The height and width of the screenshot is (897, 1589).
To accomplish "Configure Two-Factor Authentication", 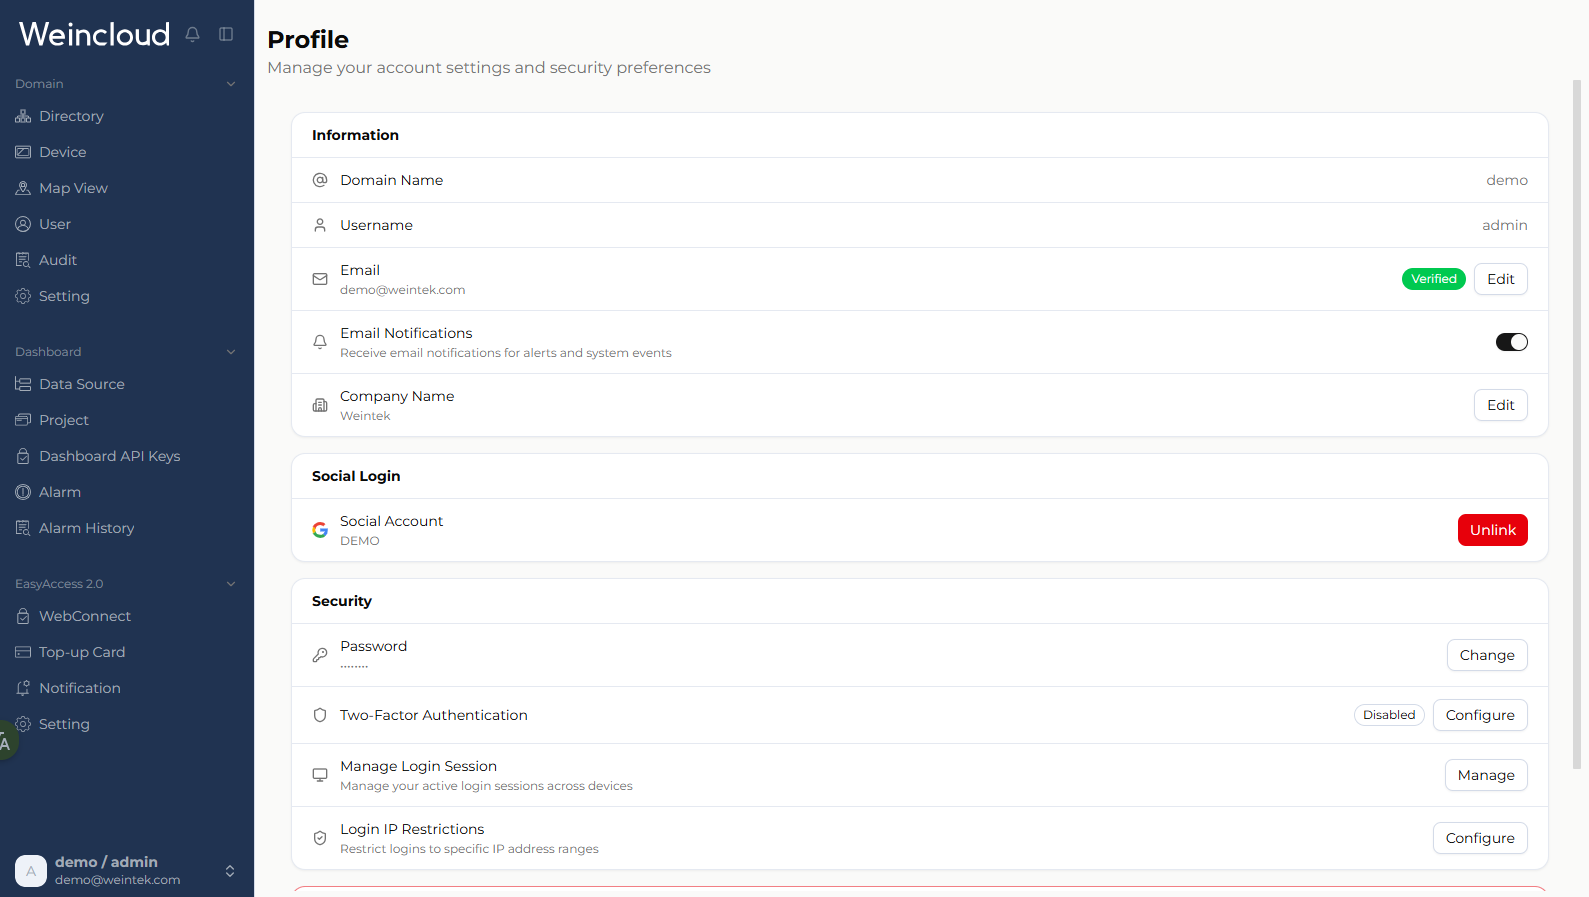I will click(1480, 715).
